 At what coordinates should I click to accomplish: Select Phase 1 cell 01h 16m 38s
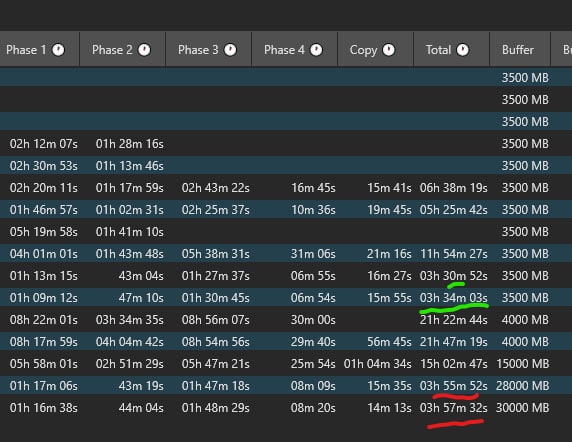coord(44,408)
